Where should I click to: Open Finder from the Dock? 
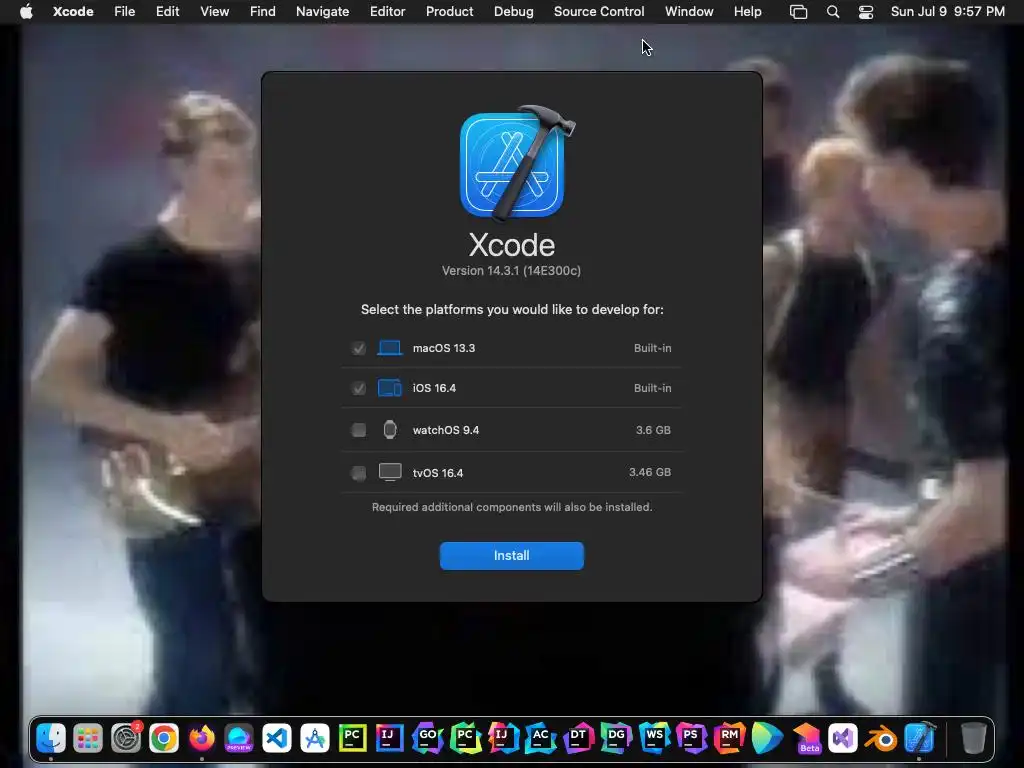coord(51,738)
